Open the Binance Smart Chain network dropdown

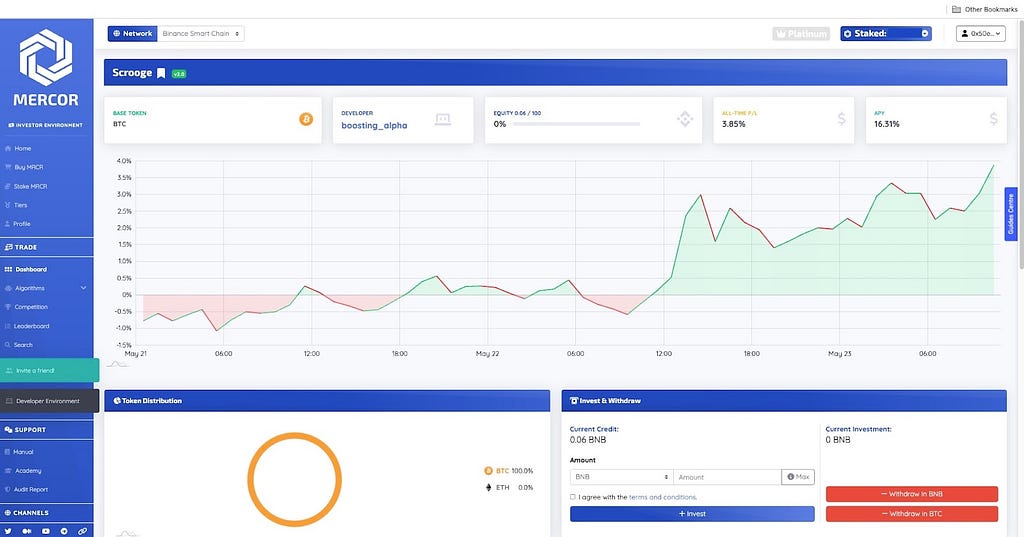pyautogui.click(x=200, y=33)
